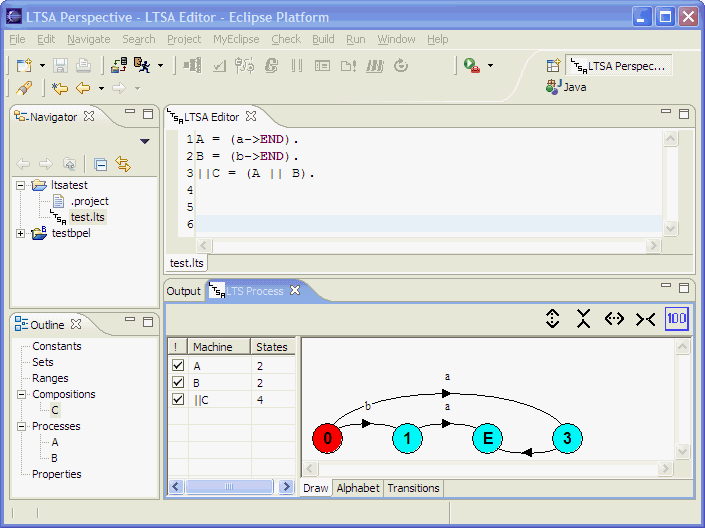
Task: Click the machine table horizontal scrollbar
Action: pyautogui.click(x=228, y=487)
